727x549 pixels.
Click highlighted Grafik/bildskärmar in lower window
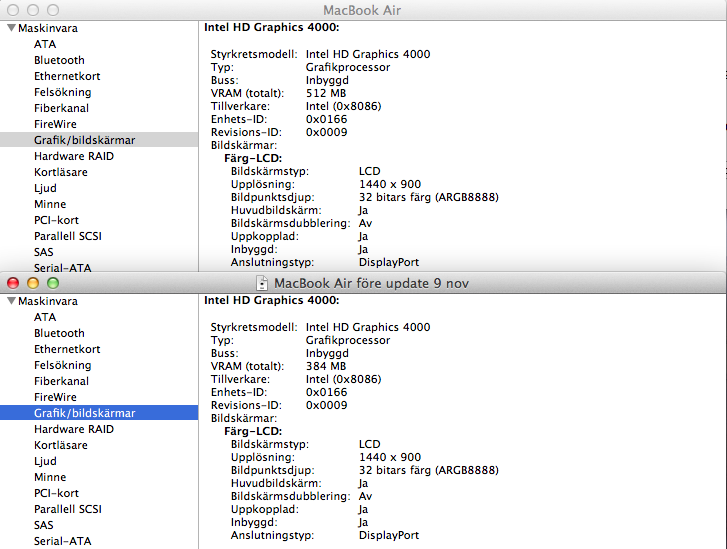(x=99, y=413)
